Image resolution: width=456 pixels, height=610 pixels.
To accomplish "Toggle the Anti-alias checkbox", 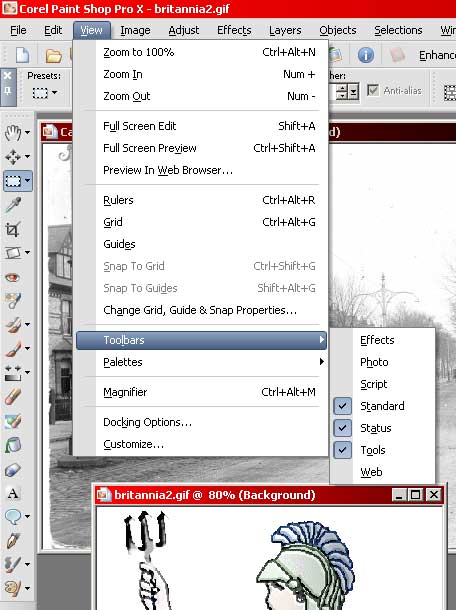I will point(373,91).
